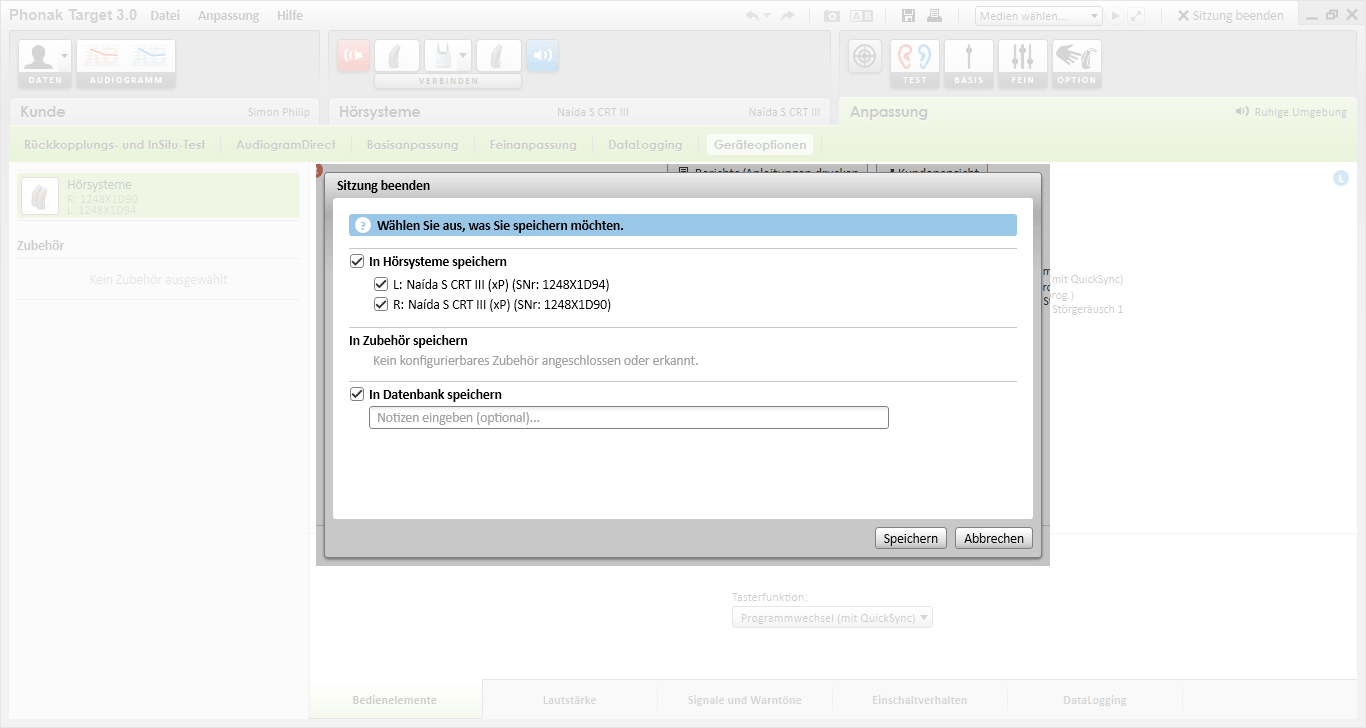Screen dimensions: 1366x728
Task: Click 'Kein Zubehör ausgewählt' text
Action: (x=158, y=279)
